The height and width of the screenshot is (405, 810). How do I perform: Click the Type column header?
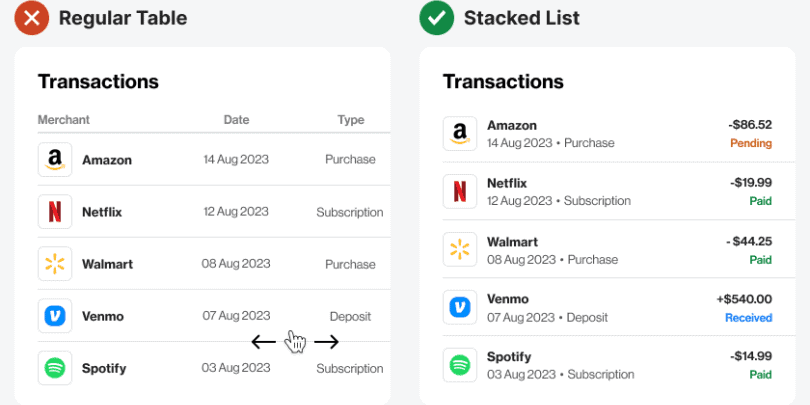(x=351, y=120)
